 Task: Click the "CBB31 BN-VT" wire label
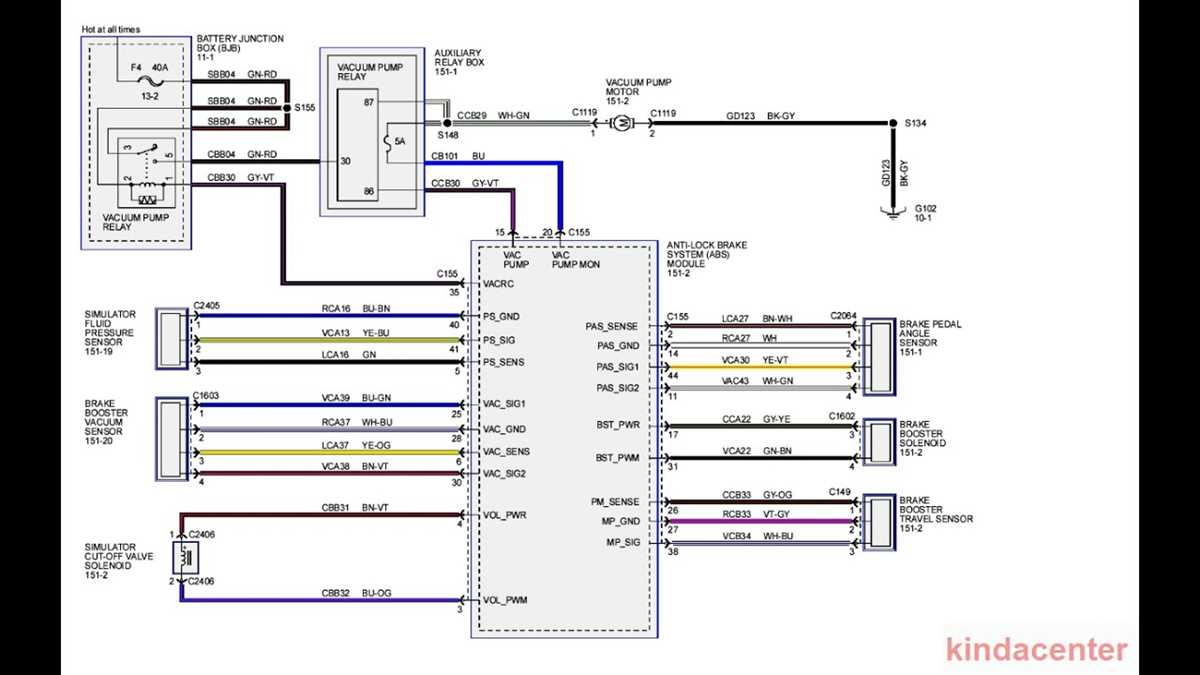pyautogui.click(x=355, y=508)
